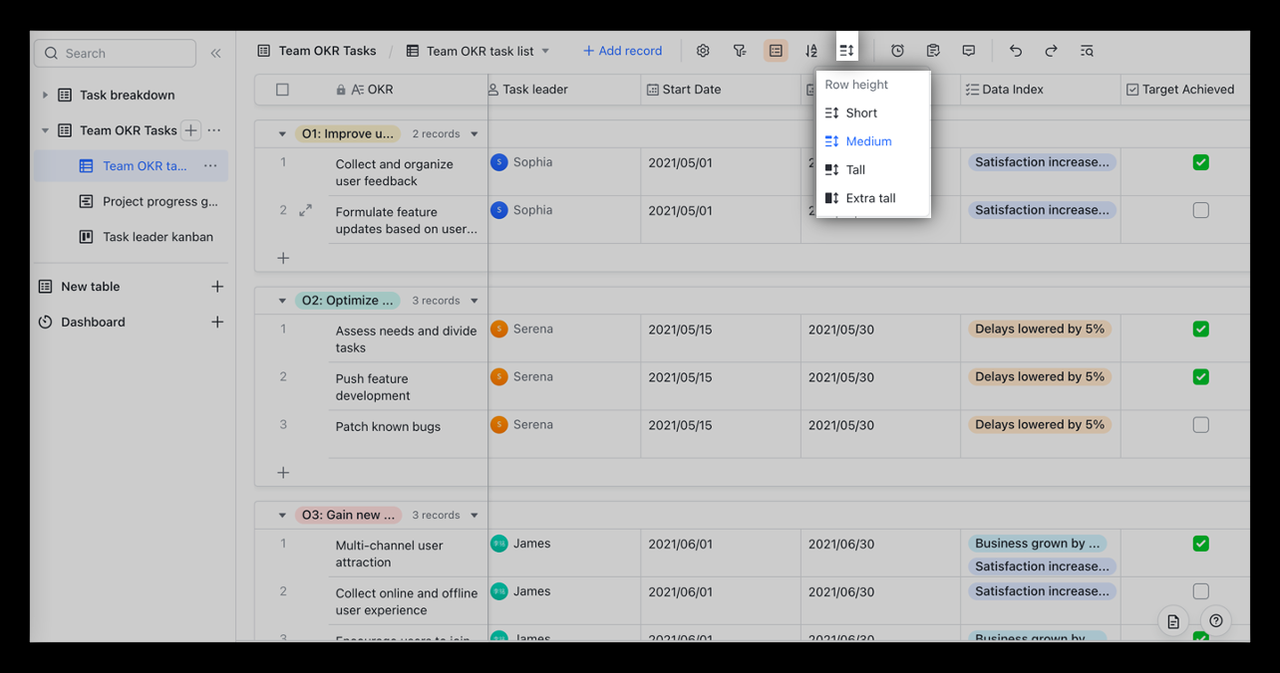Select Short row height option

pos(860,113)
